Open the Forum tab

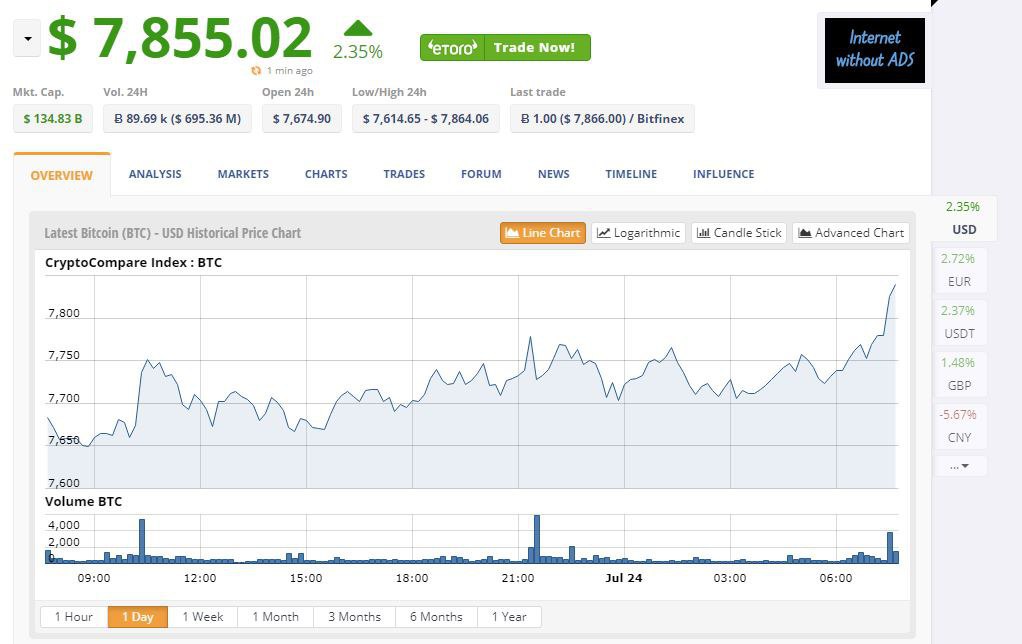coord(481,174)
